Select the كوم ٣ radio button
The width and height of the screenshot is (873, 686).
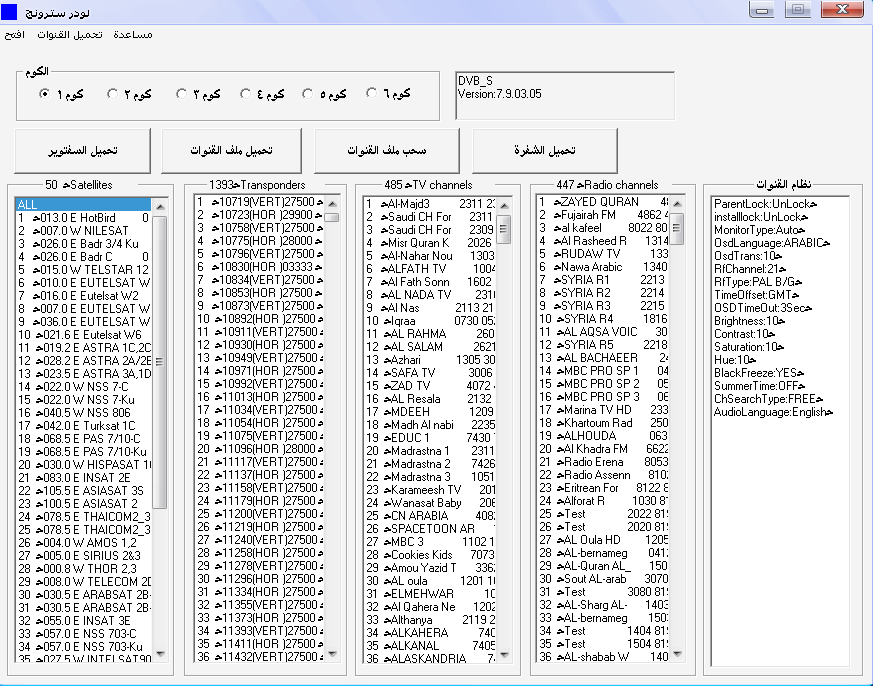[181, 94]
